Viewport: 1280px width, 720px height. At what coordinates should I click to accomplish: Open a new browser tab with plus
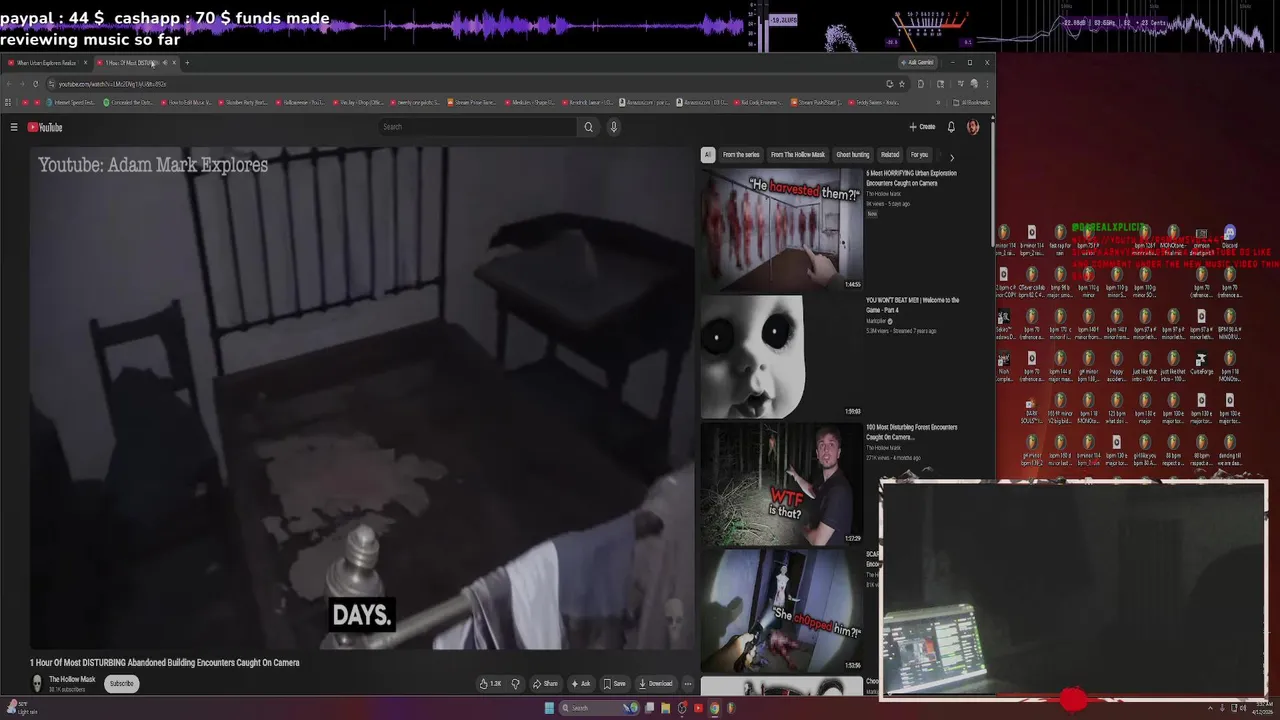coord(187,63)
